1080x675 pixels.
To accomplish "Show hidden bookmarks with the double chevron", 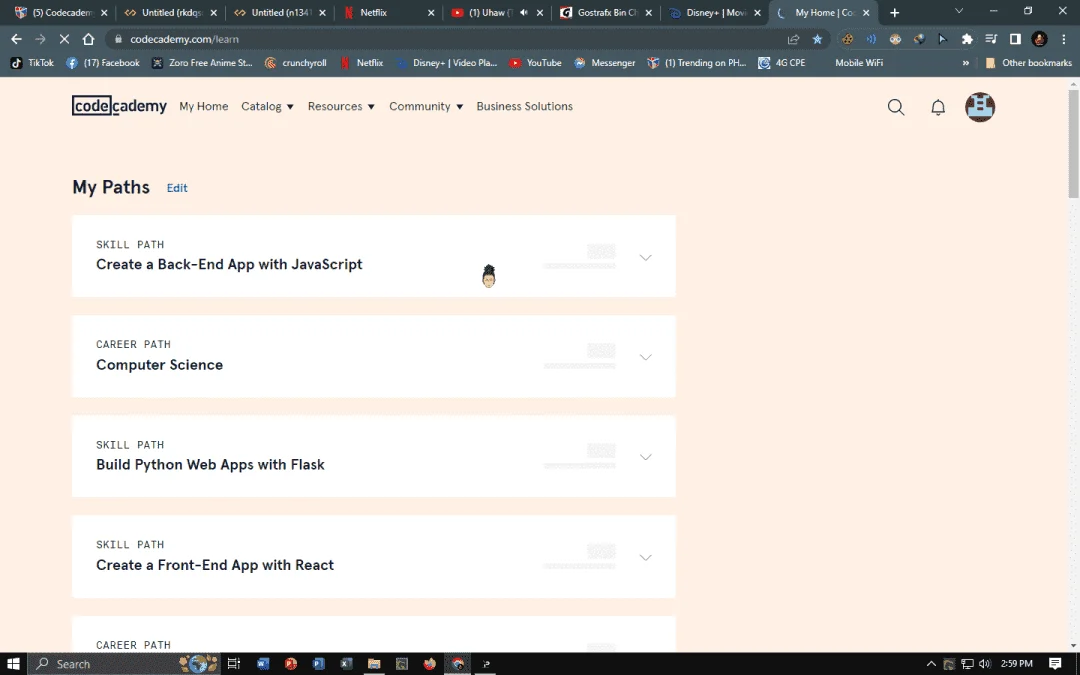I will 966,63.
